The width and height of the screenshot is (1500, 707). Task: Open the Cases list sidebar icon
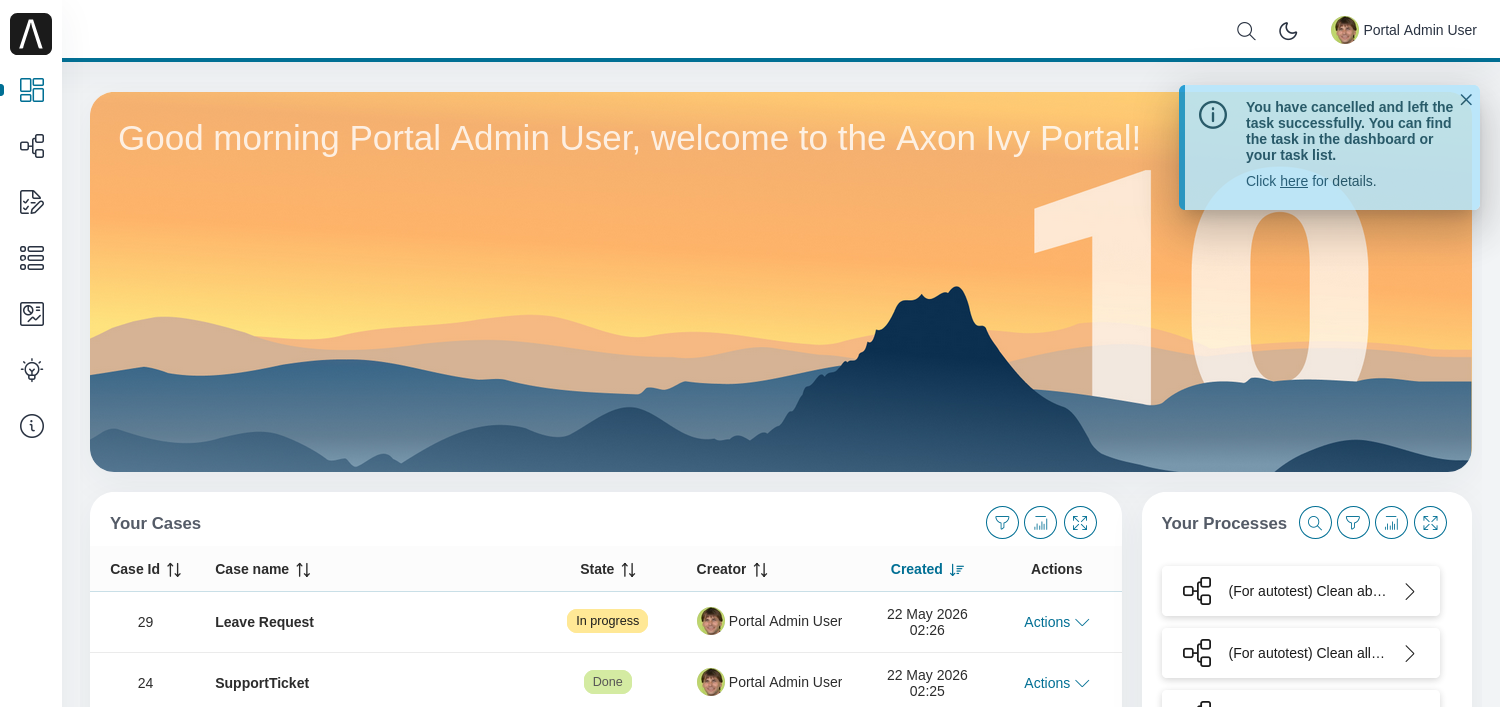[32, 258]
